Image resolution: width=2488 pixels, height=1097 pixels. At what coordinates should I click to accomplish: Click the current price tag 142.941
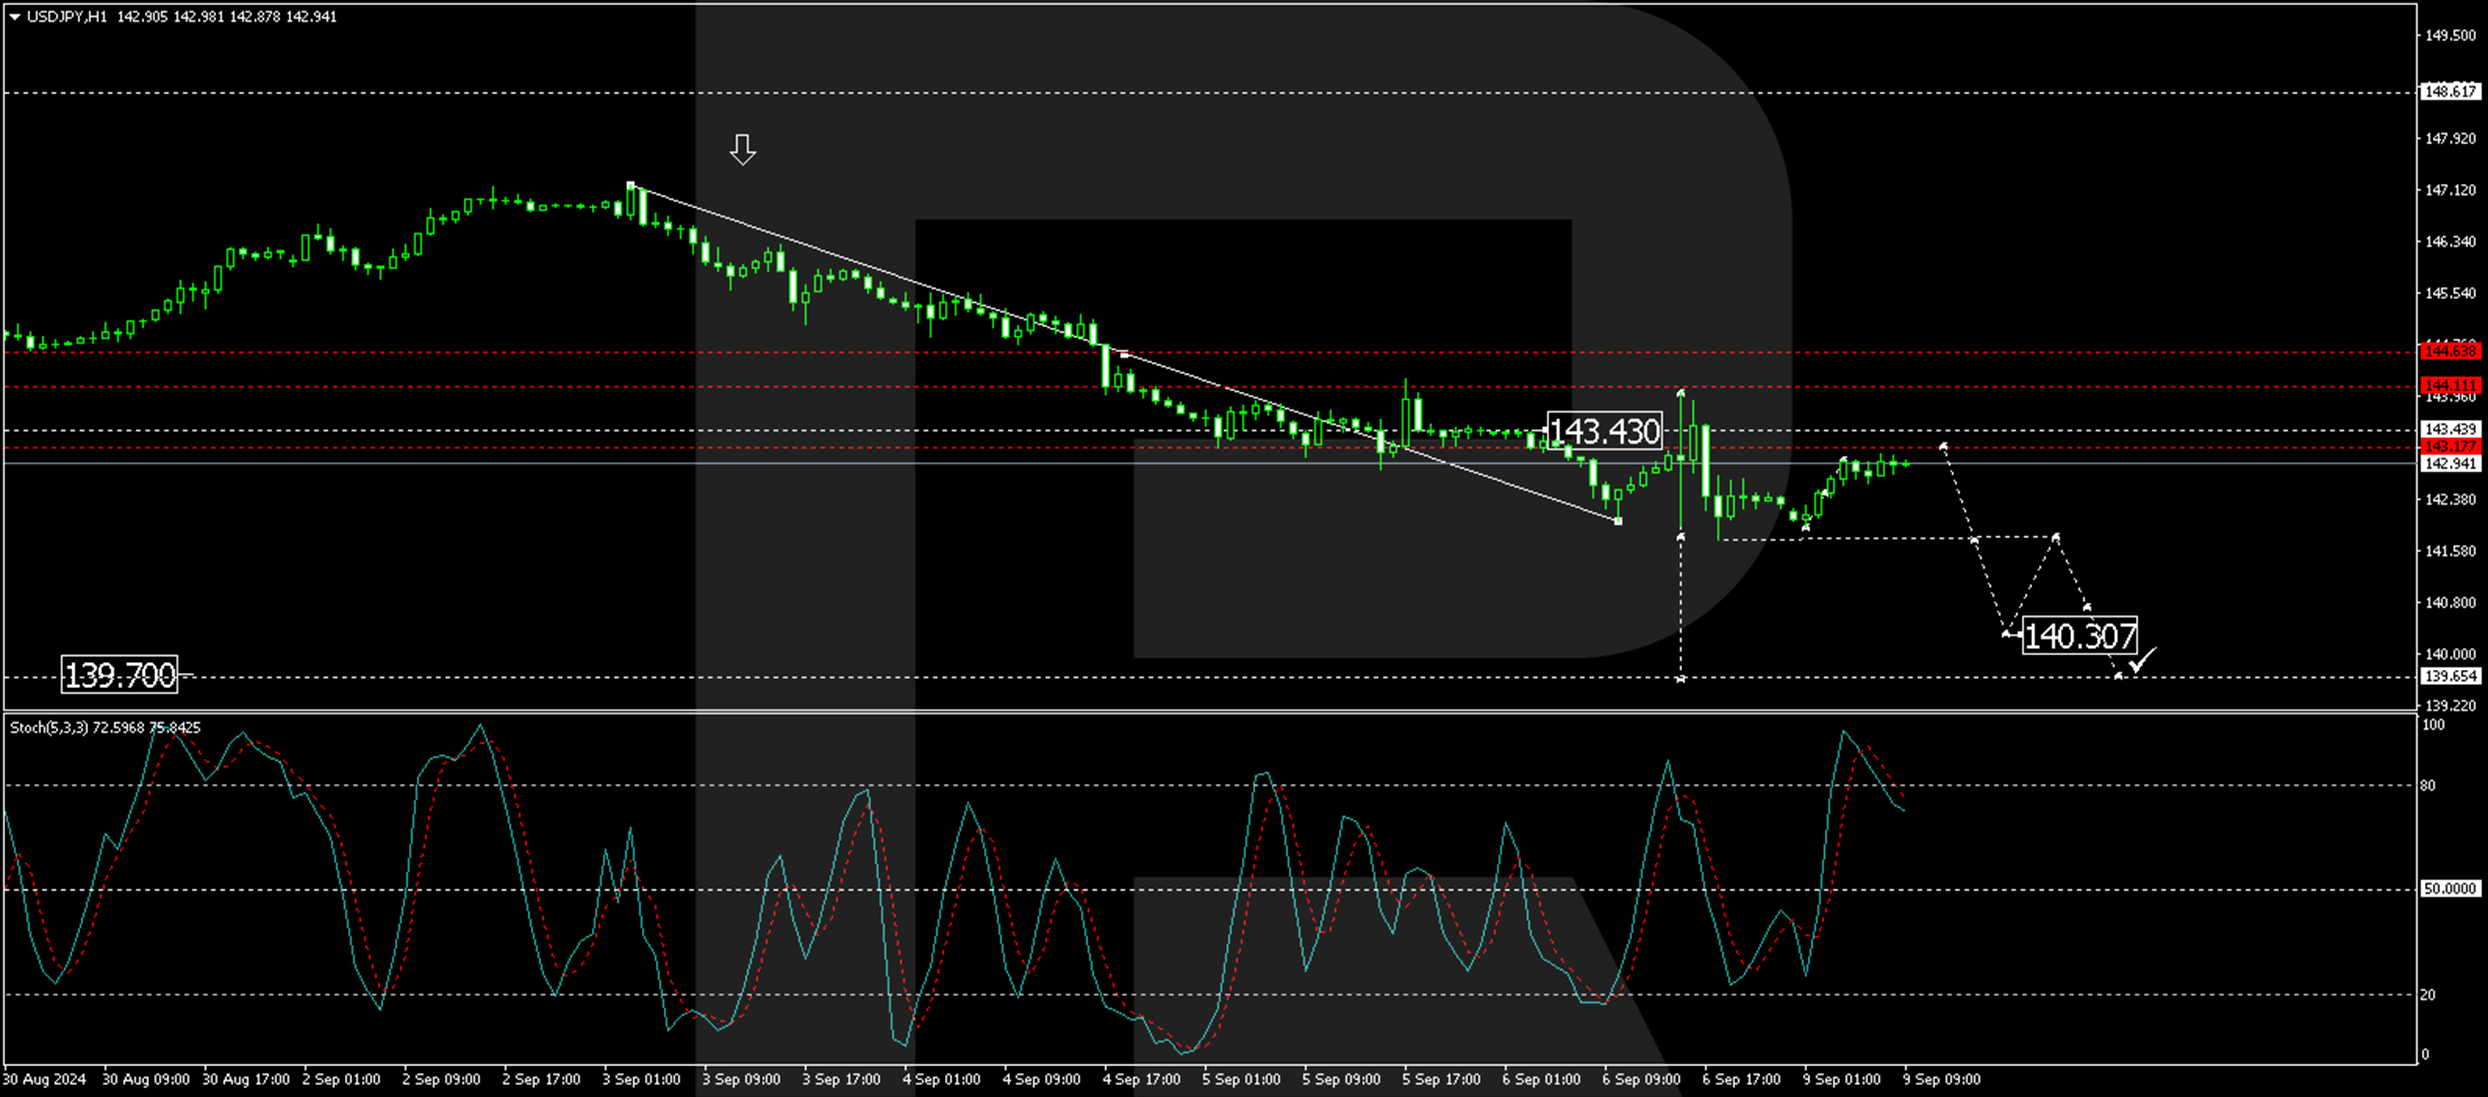pos(2450,464)
